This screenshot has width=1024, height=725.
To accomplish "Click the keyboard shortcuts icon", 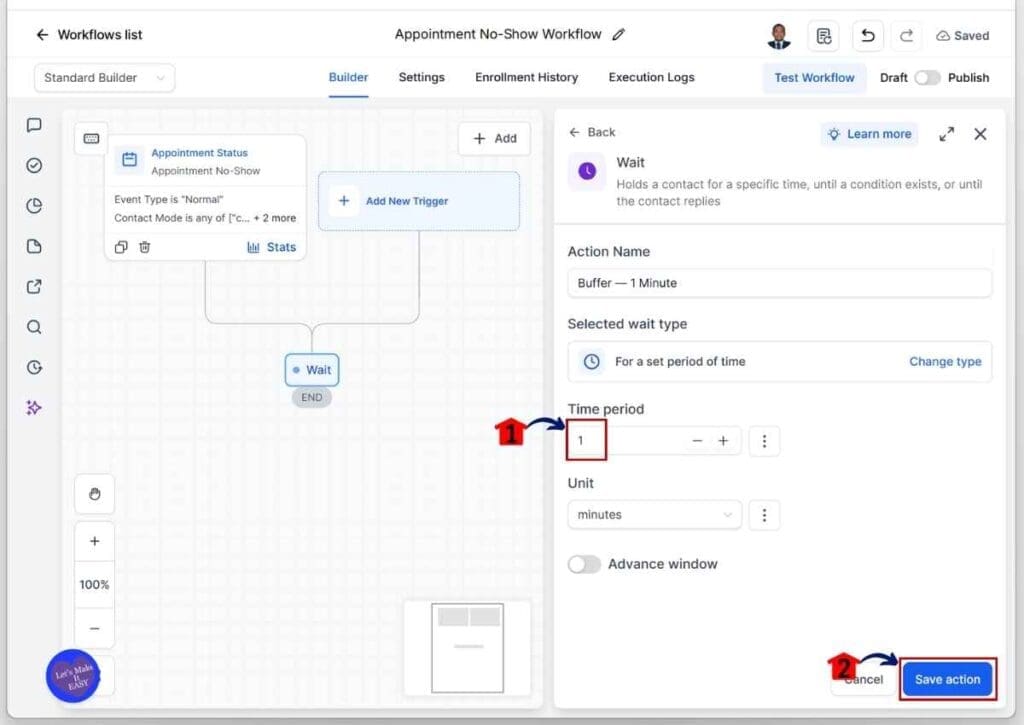I will [x=91, y=138].
